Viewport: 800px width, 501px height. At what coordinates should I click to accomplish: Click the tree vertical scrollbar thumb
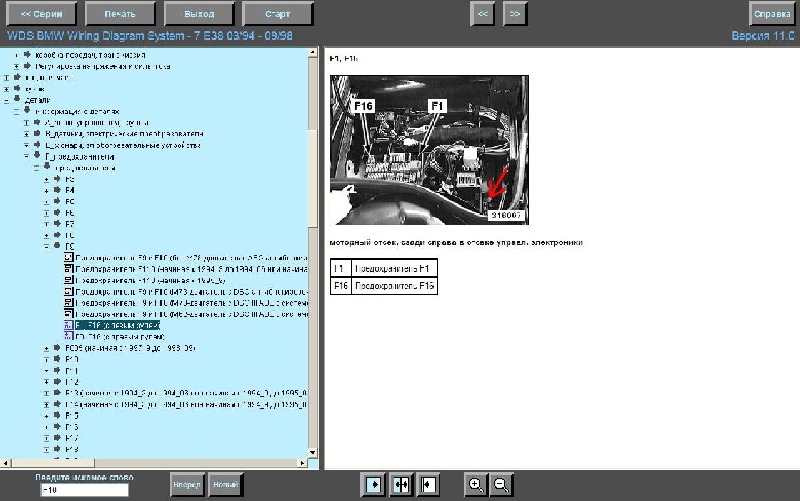coord(313,179)
